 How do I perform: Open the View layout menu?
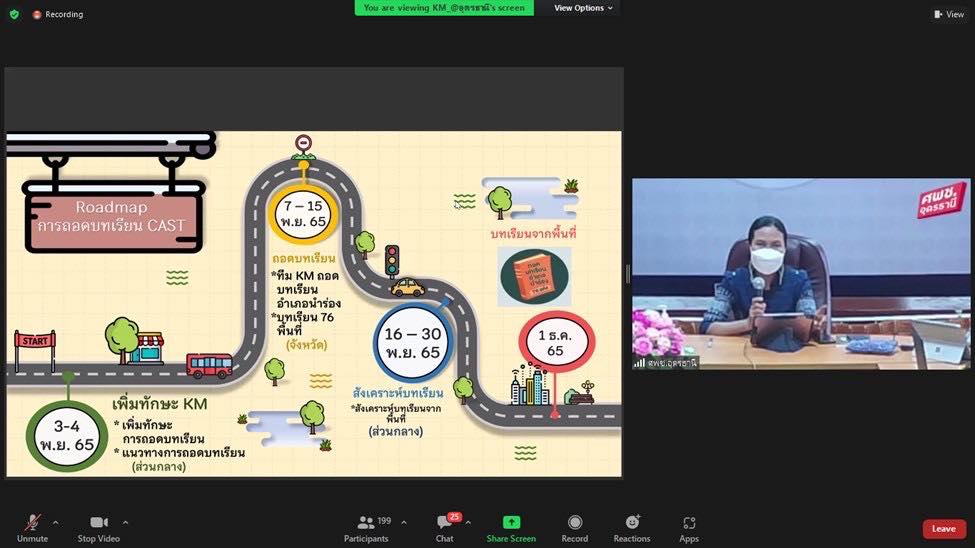[x=948, y=14]
